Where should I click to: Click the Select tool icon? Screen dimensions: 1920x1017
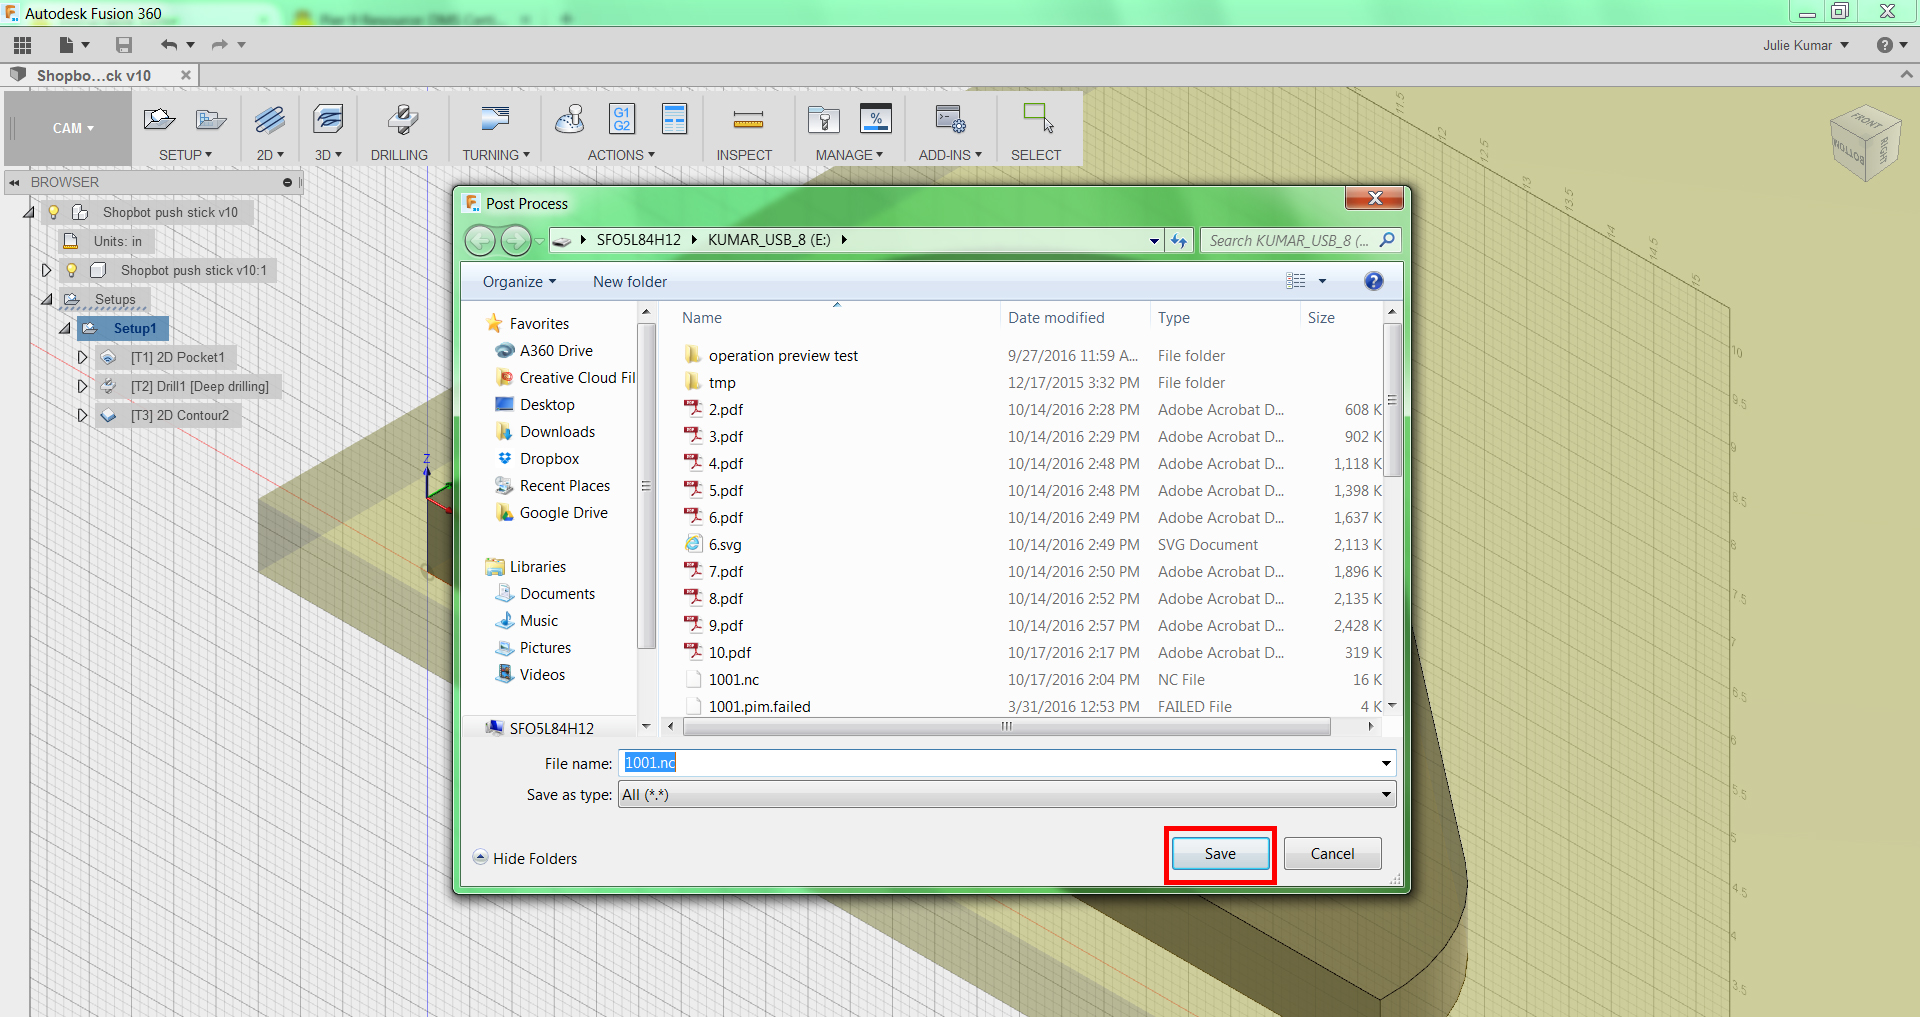tap(1038, 118)
